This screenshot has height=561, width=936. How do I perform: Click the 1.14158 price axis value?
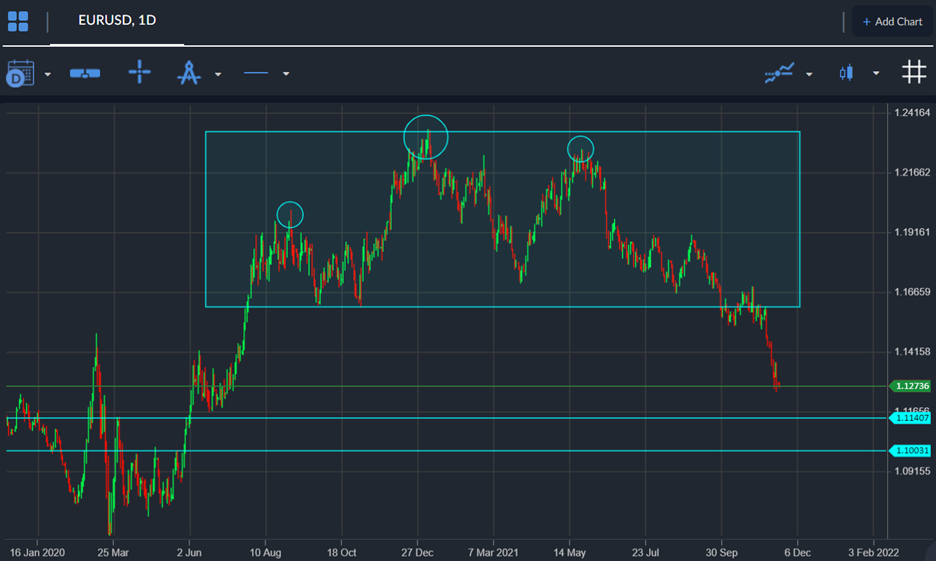point(912,352)
